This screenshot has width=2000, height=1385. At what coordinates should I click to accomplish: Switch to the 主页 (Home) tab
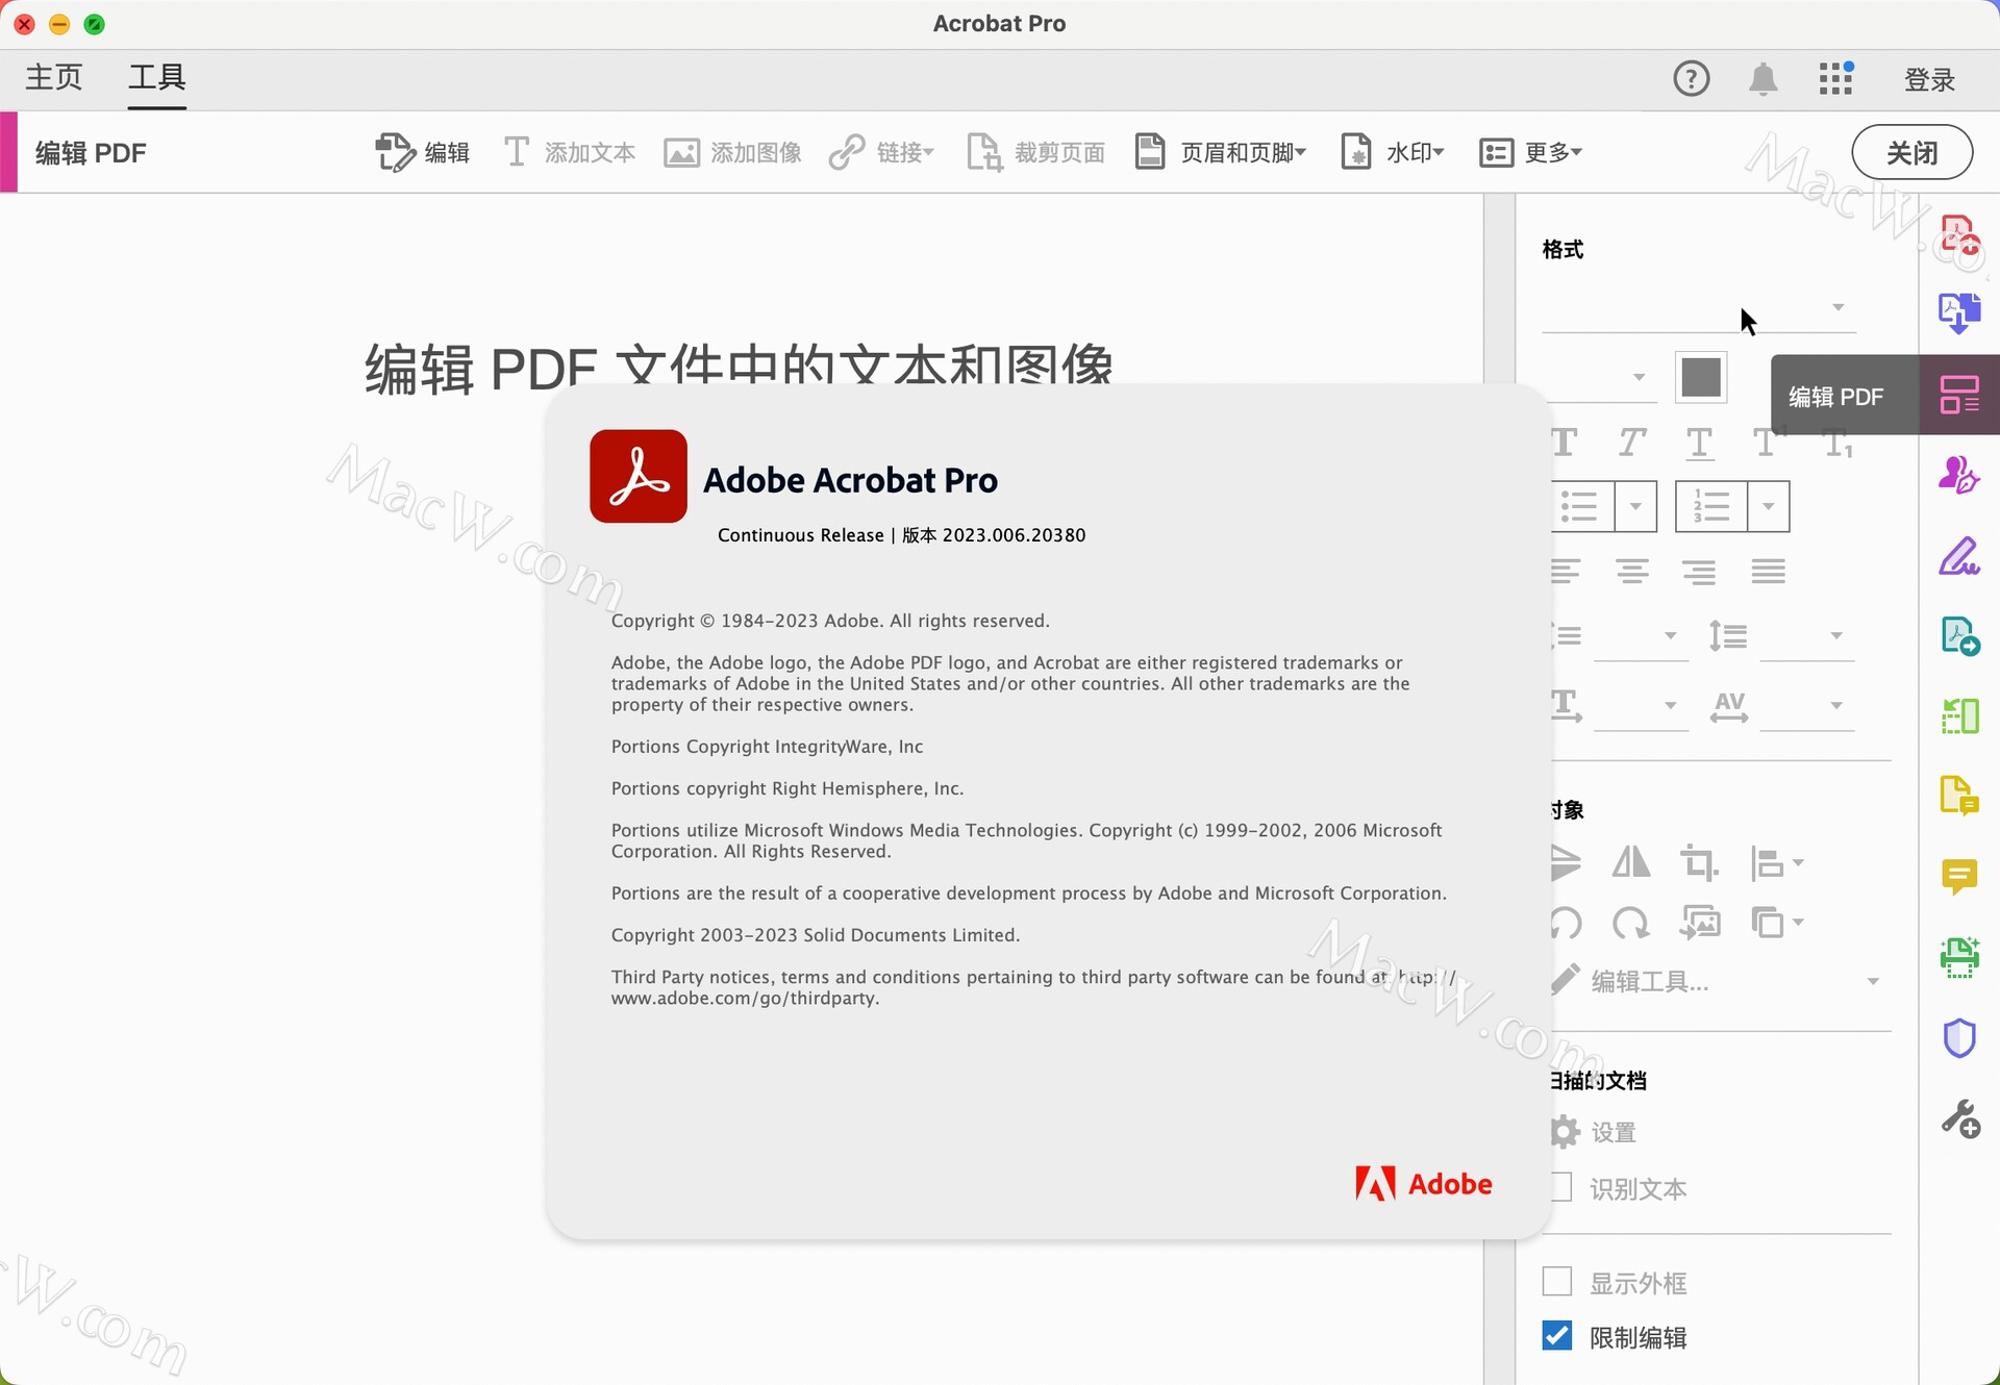click(55, 77)
